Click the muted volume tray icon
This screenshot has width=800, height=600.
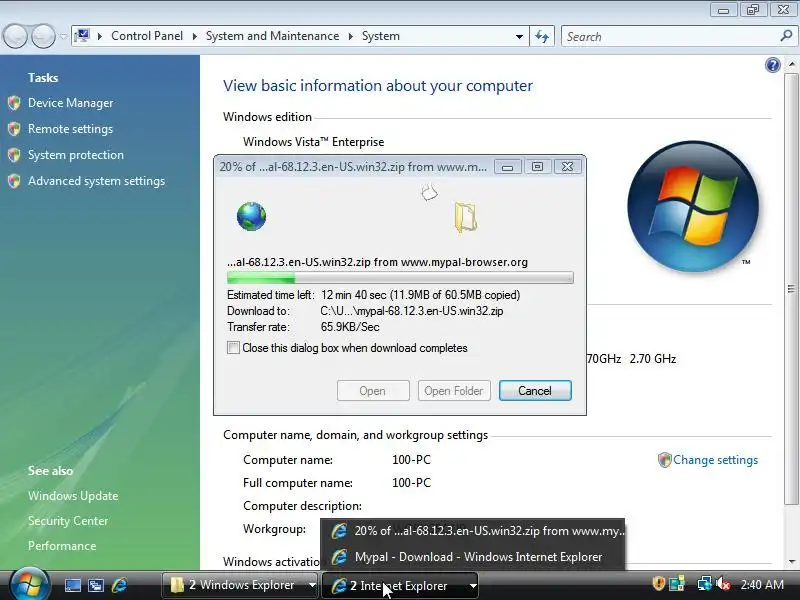(723, 583)
